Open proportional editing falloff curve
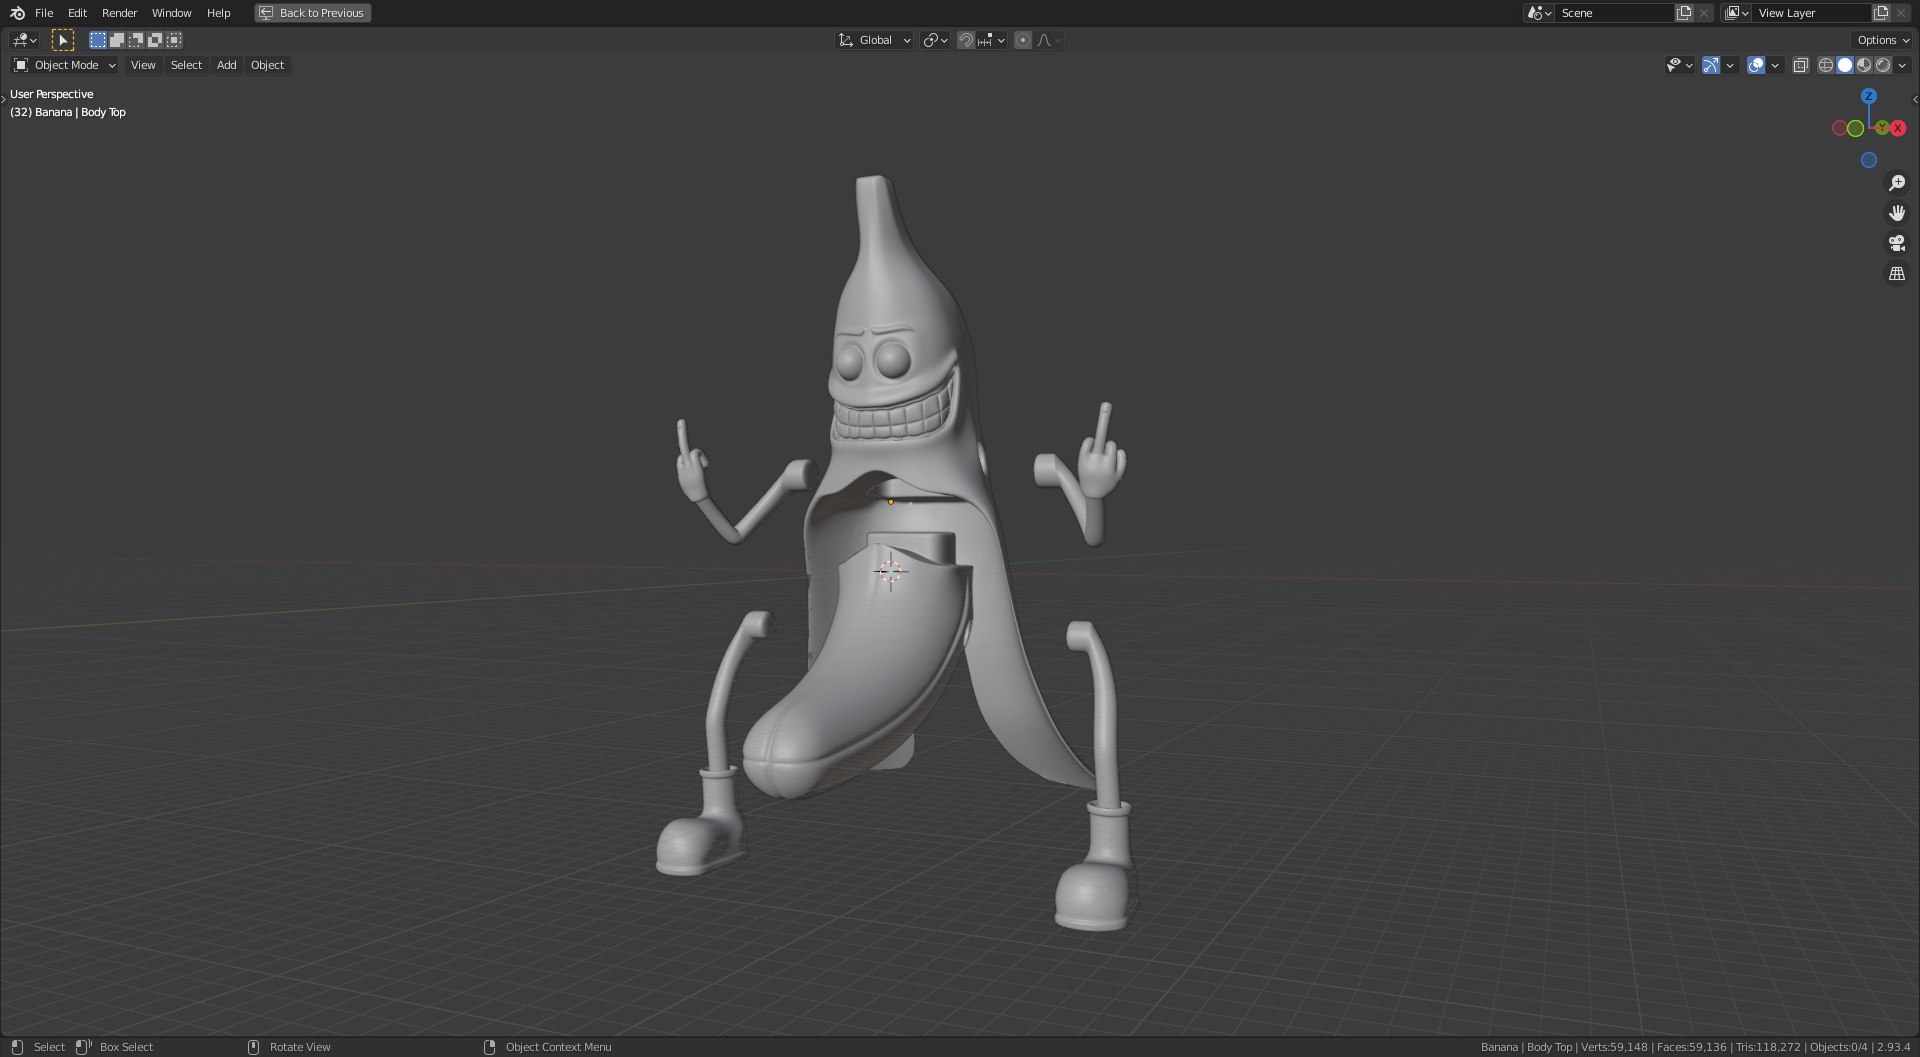1920x1057 pixels. (x=1049, y=40)
